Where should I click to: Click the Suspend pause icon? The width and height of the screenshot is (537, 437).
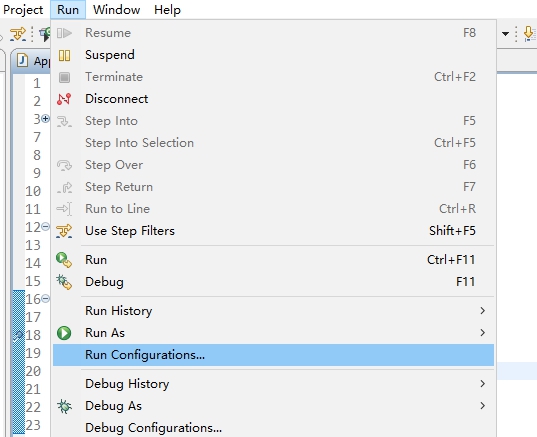tap(64, 55)
